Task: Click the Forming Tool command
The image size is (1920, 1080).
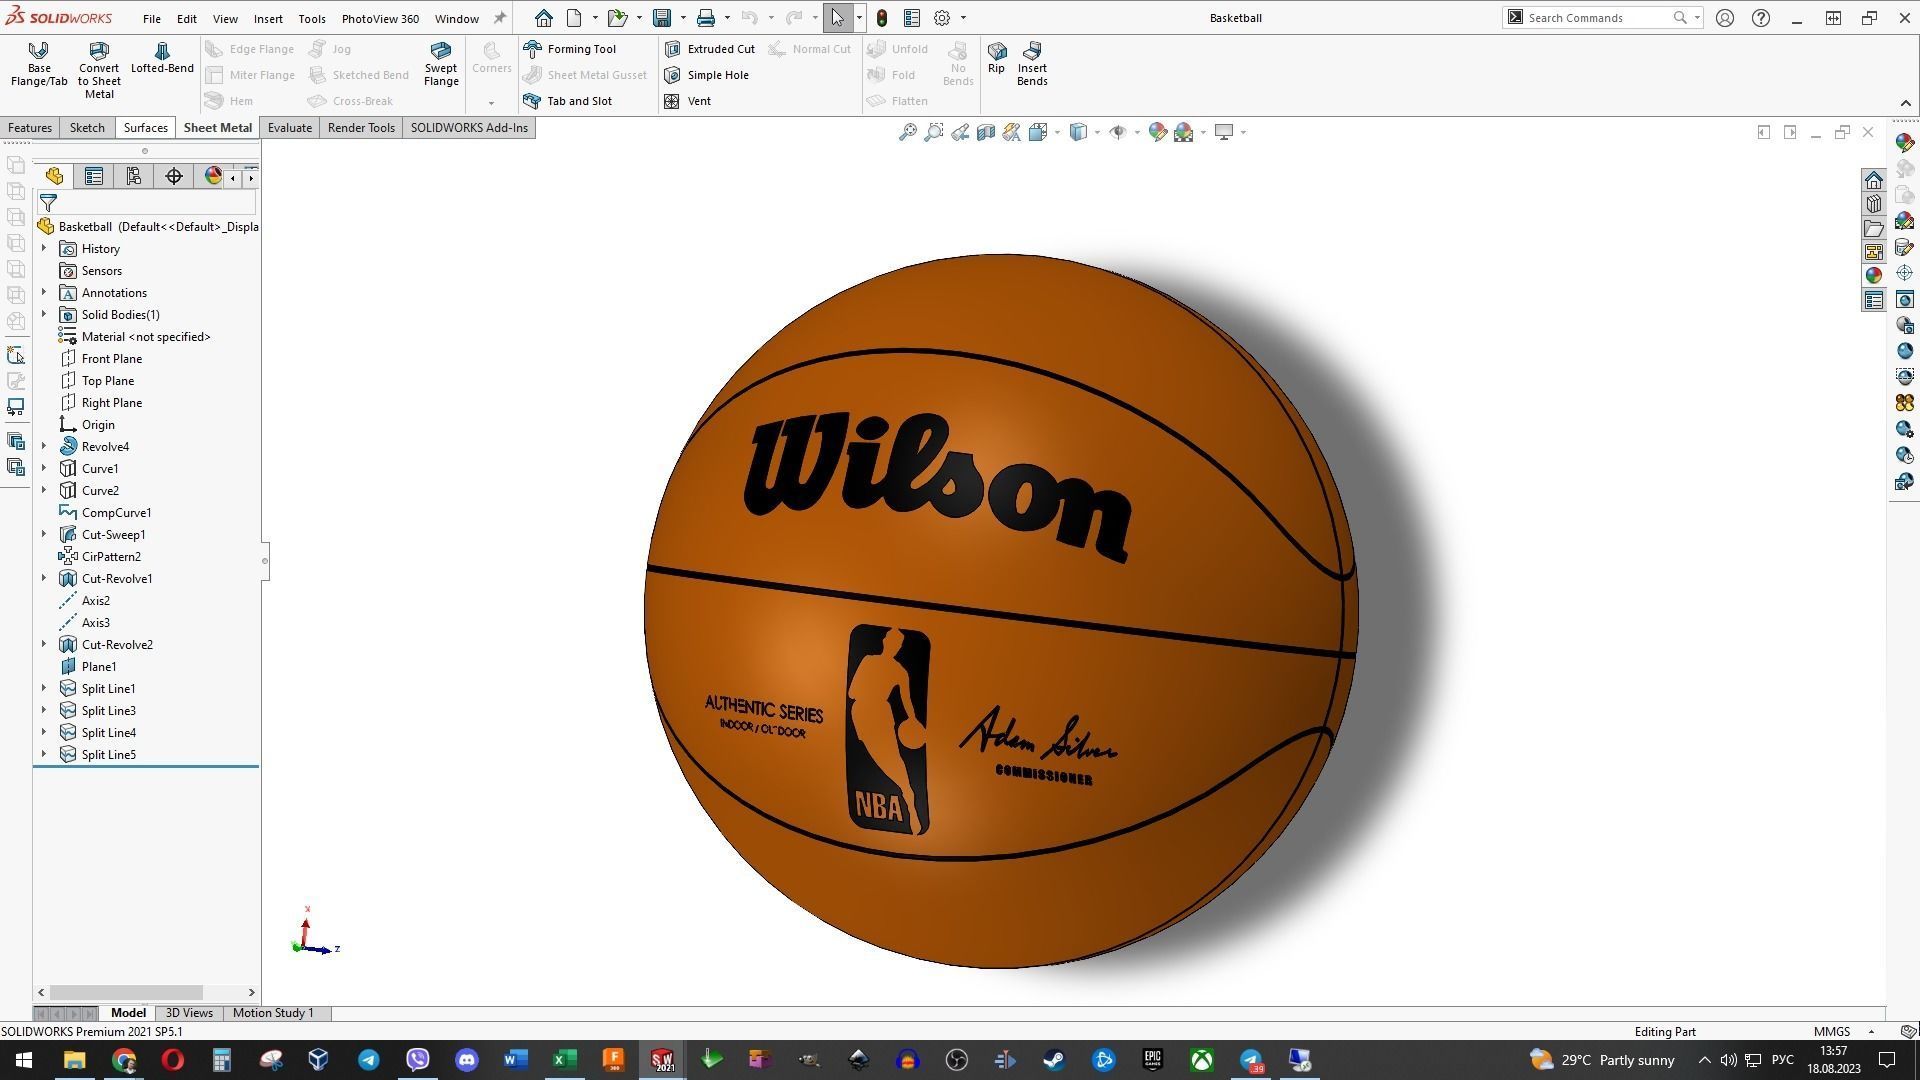Action: point(570,49)
